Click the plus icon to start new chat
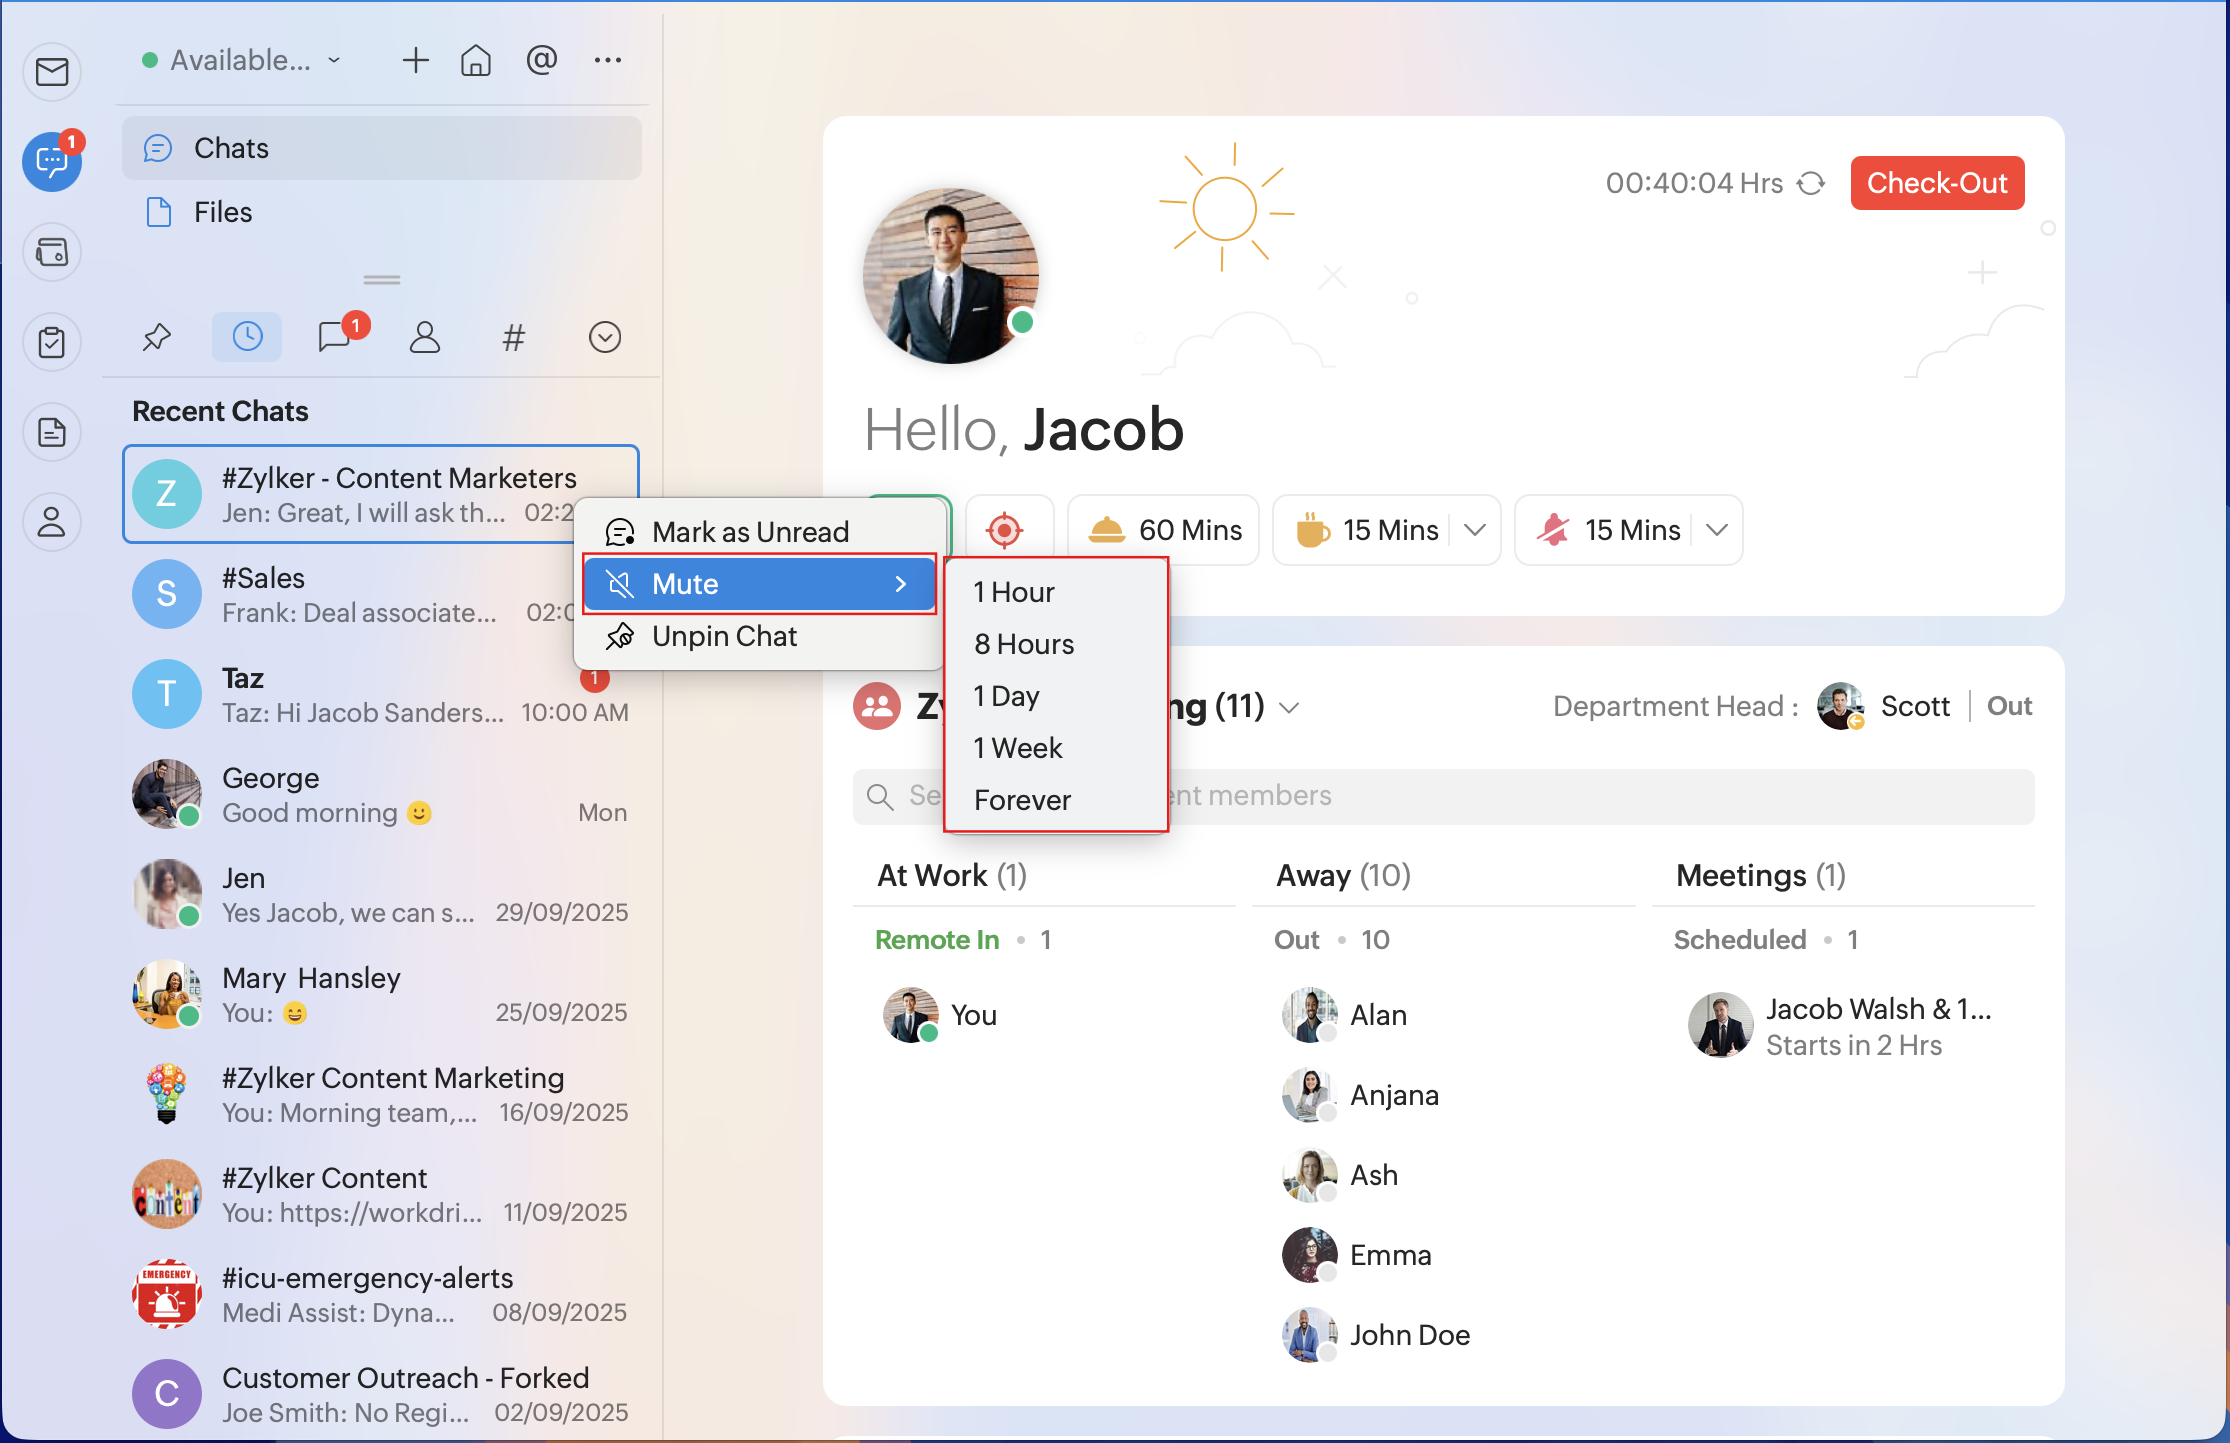This screenshot has height=1443, width=2230. pos(415,61)
